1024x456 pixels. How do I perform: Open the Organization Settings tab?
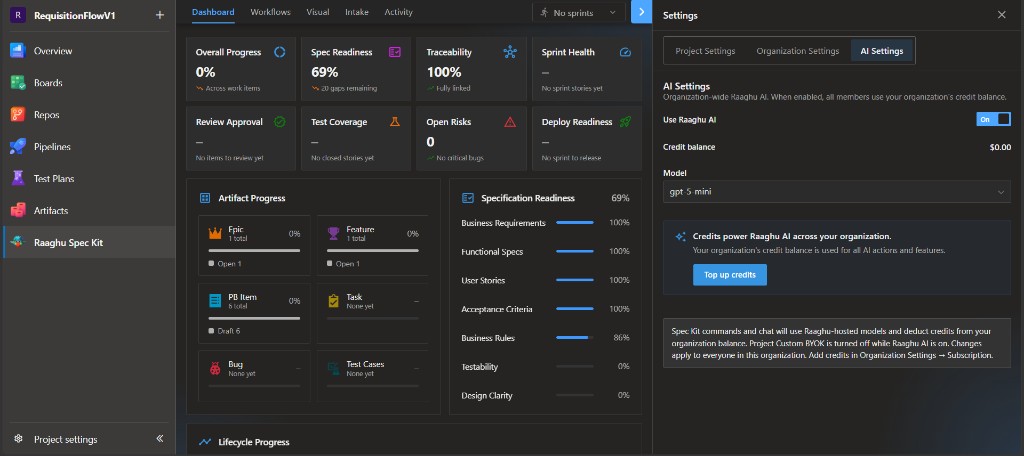[797, 51]
